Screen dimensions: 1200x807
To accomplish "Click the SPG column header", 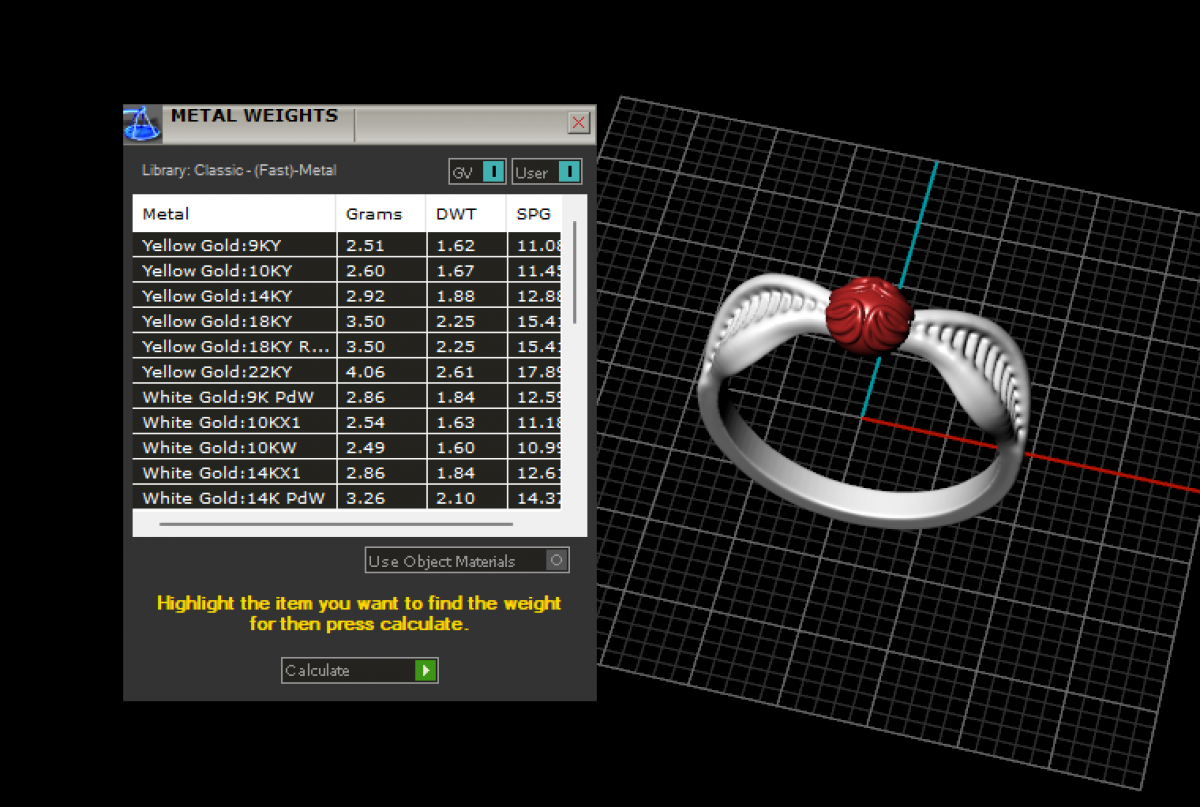I will (x=533, y=214).
